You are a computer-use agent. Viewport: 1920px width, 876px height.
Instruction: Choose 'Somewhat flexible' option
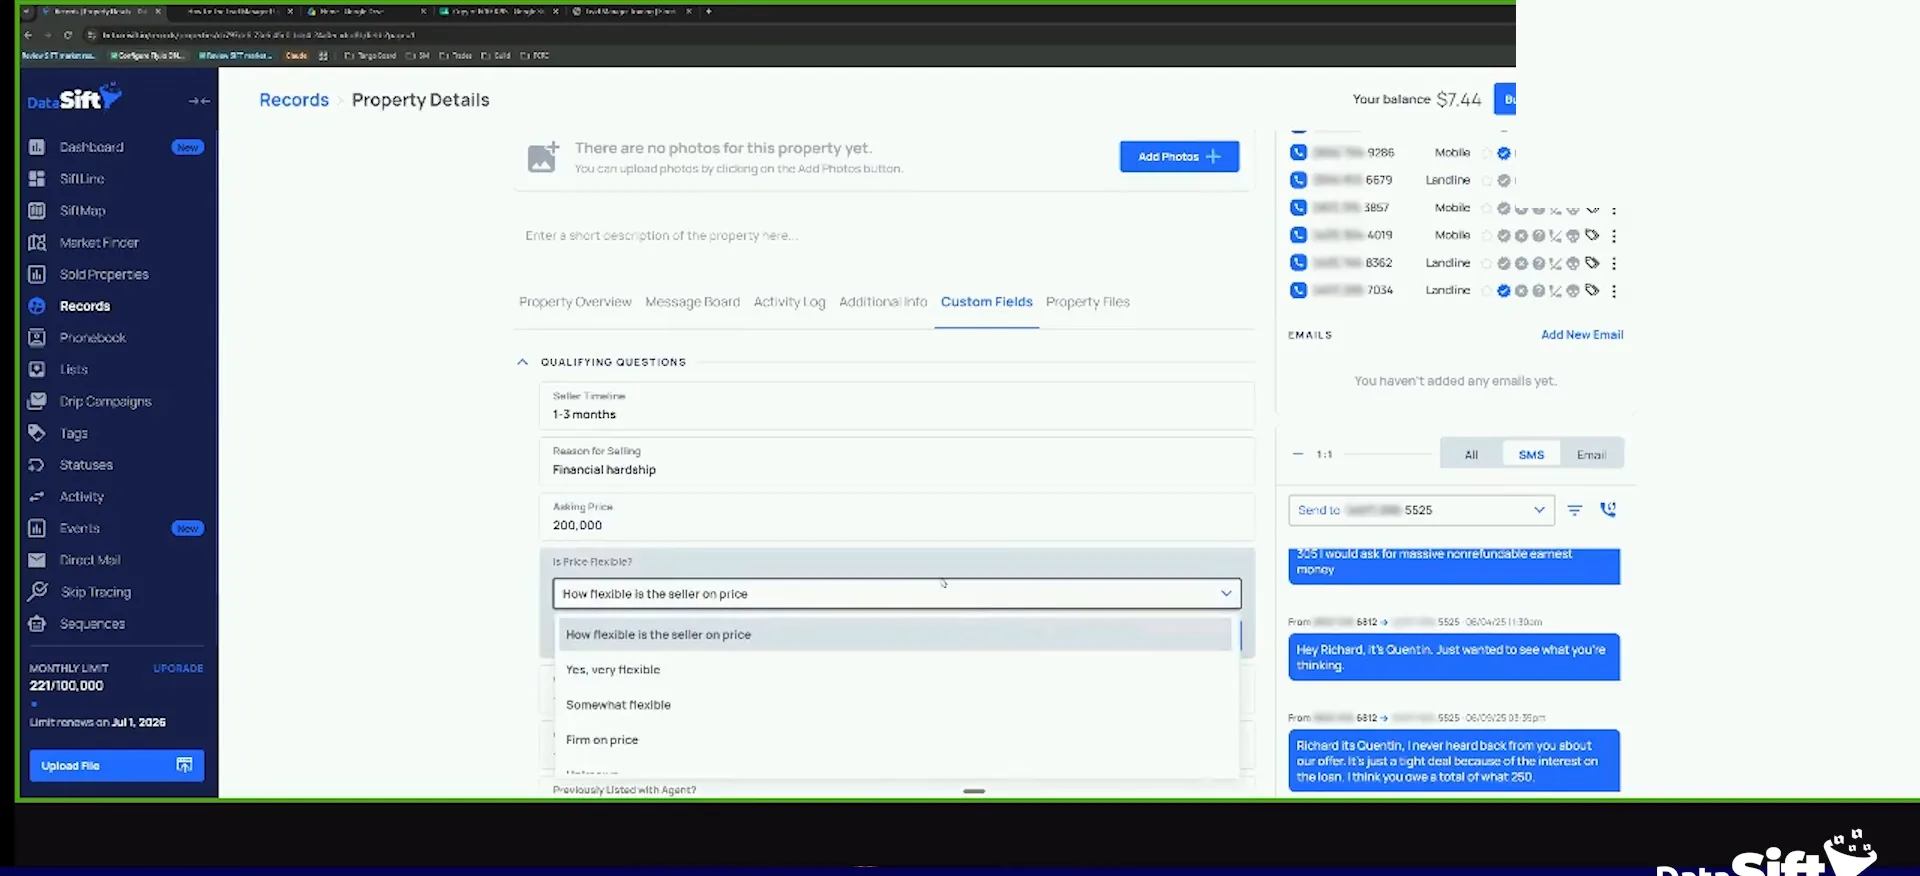[x=895, y=705]
